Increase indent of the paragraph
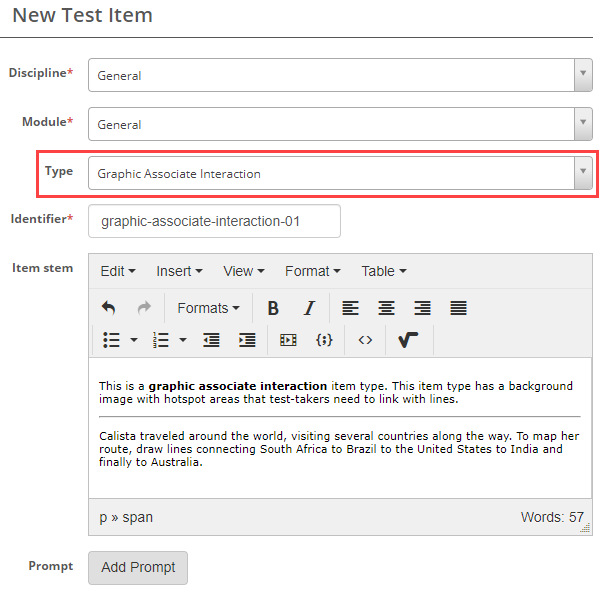Viewport: 600px width, 593px height. [x=247, y=340]
